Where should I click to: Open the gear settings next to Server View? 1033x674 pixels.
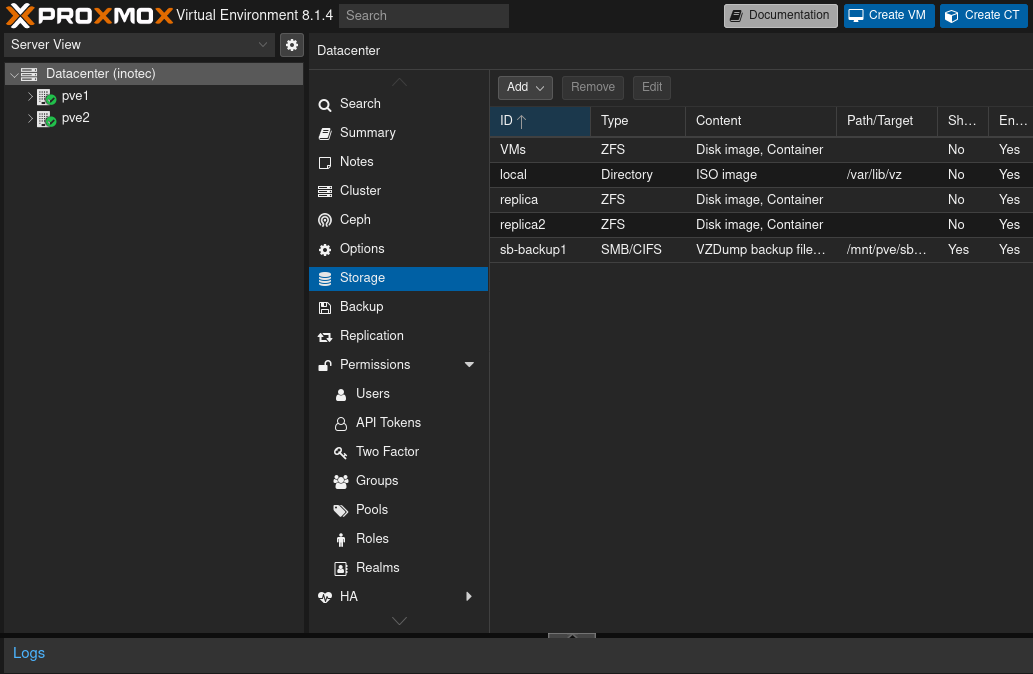292,45
